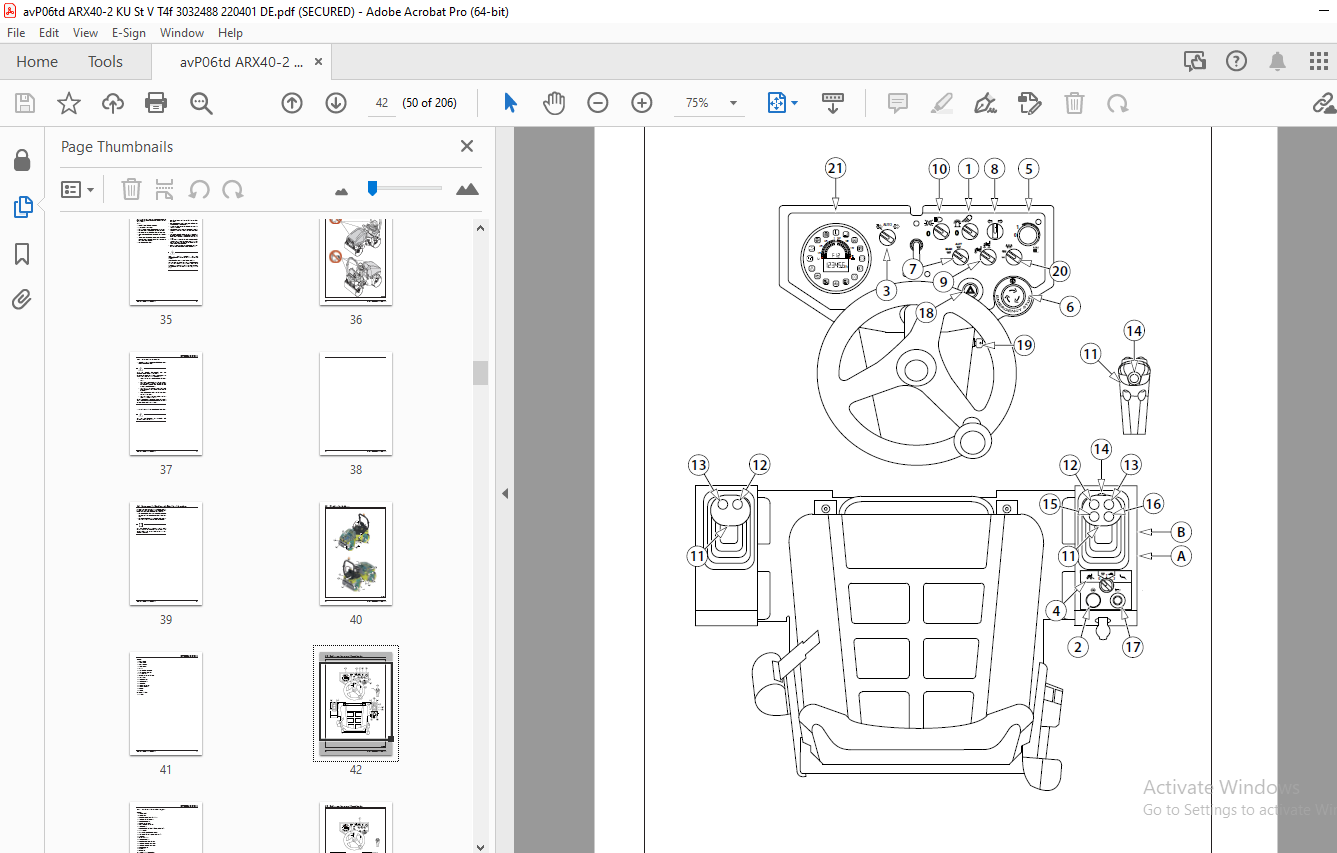The image size is (1337, 853).
Task: Switch to the Home tab
Action: pyautogui.click(x=37, y=61)
